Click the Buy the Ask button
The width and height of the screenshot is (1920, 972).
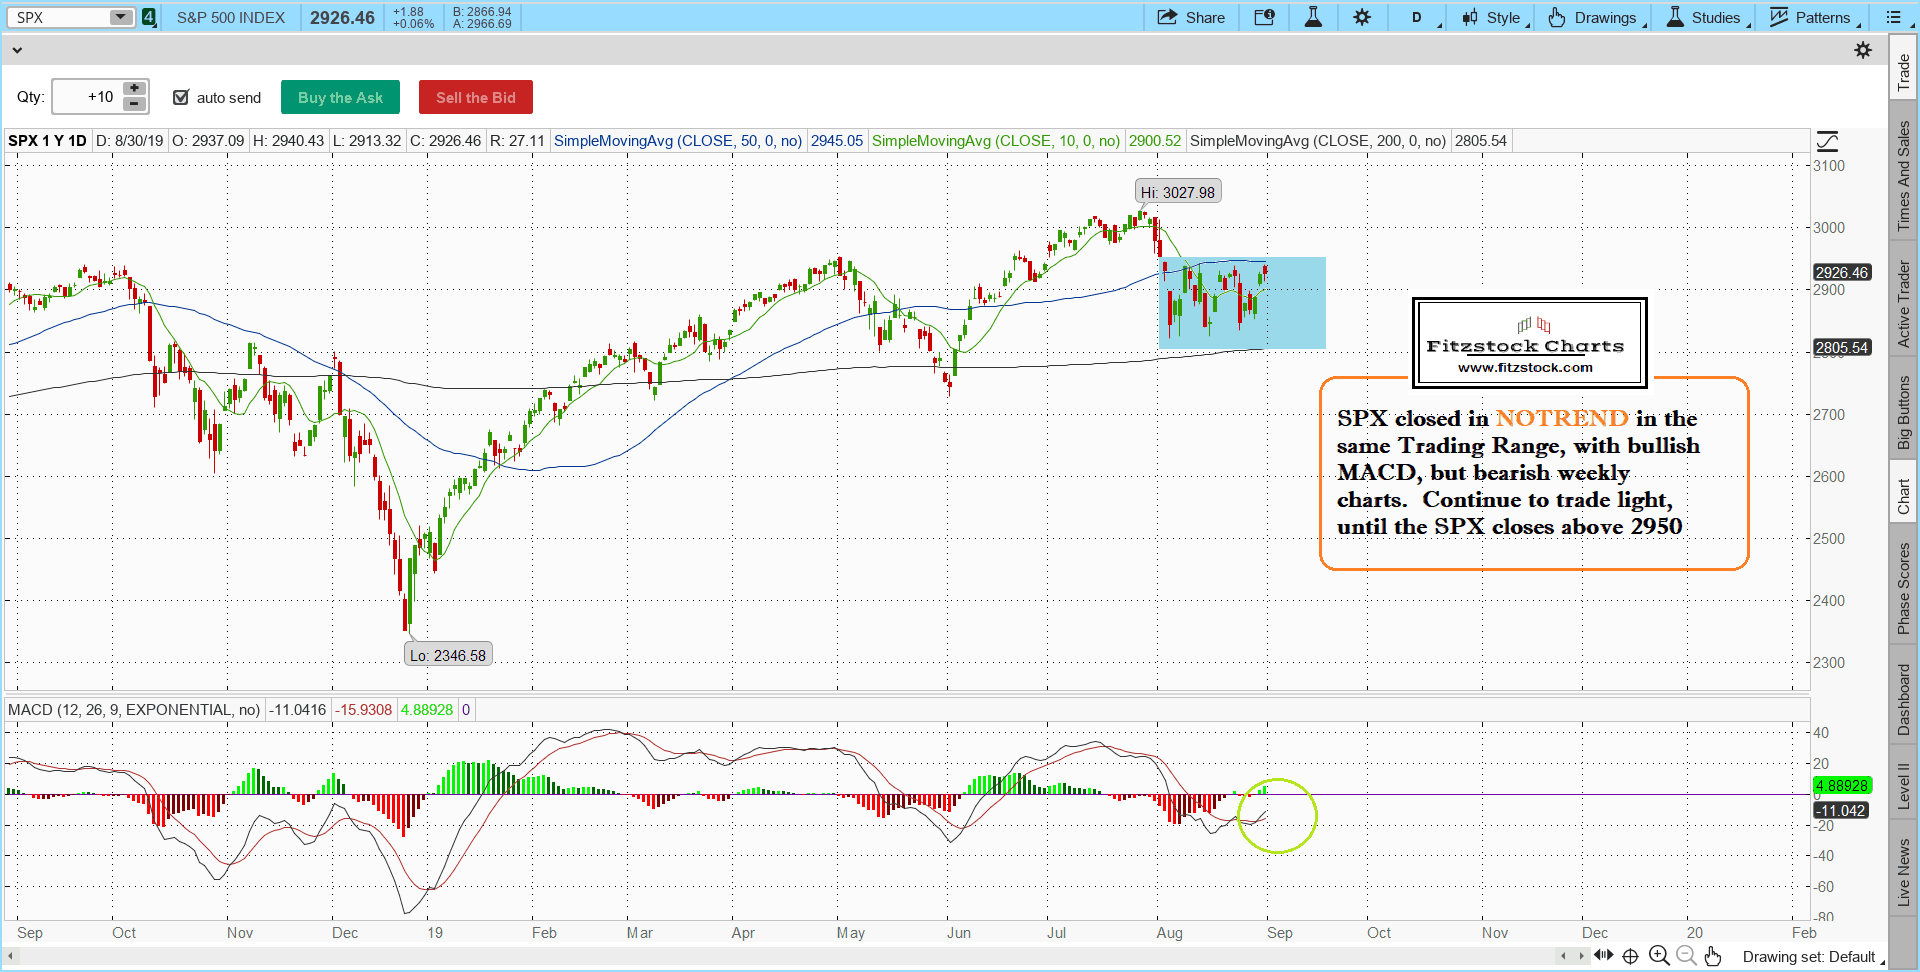coord(340,97)
